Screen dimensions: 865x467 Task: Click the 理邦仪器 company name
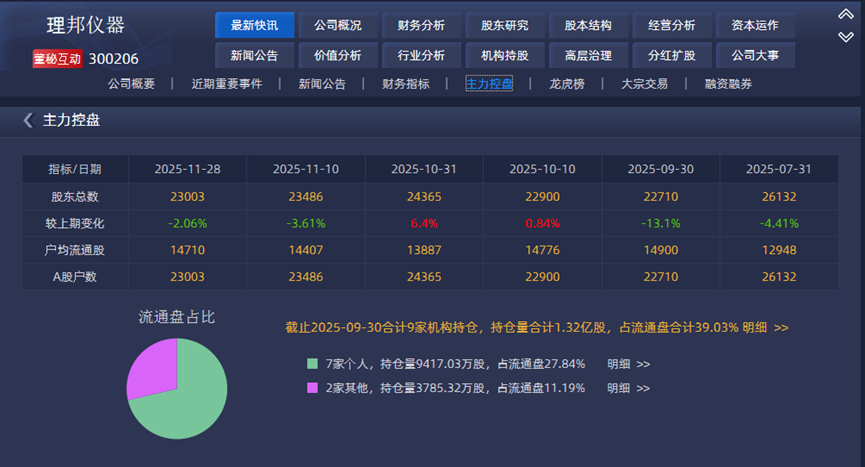click(x=86, y=25)
